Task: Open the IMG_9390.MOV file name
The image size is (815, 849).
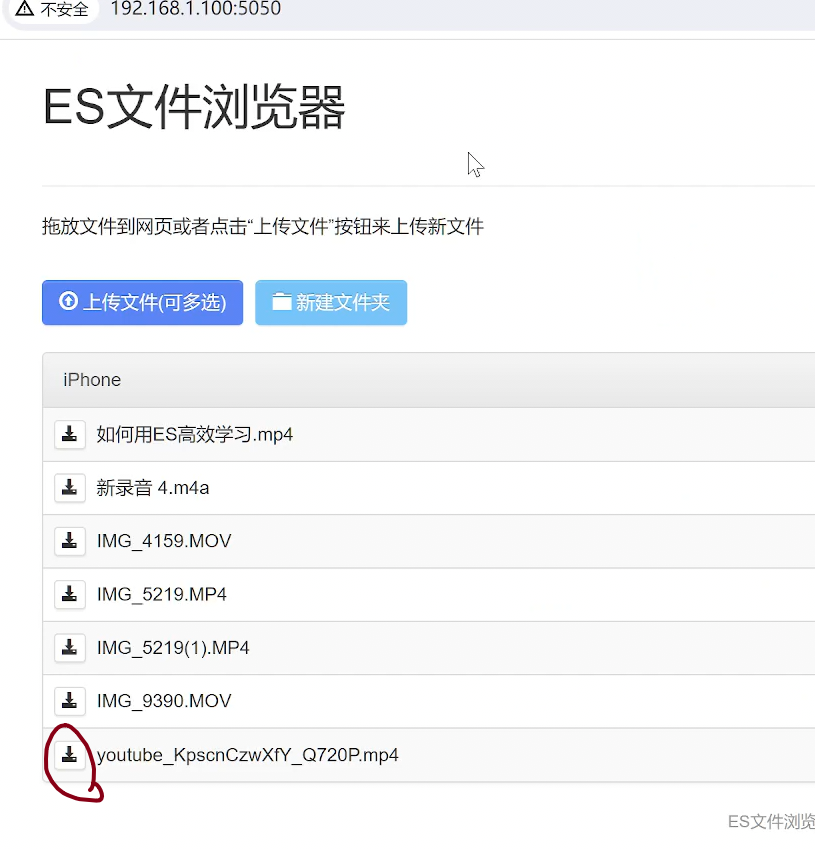Action: pos(163,701)
